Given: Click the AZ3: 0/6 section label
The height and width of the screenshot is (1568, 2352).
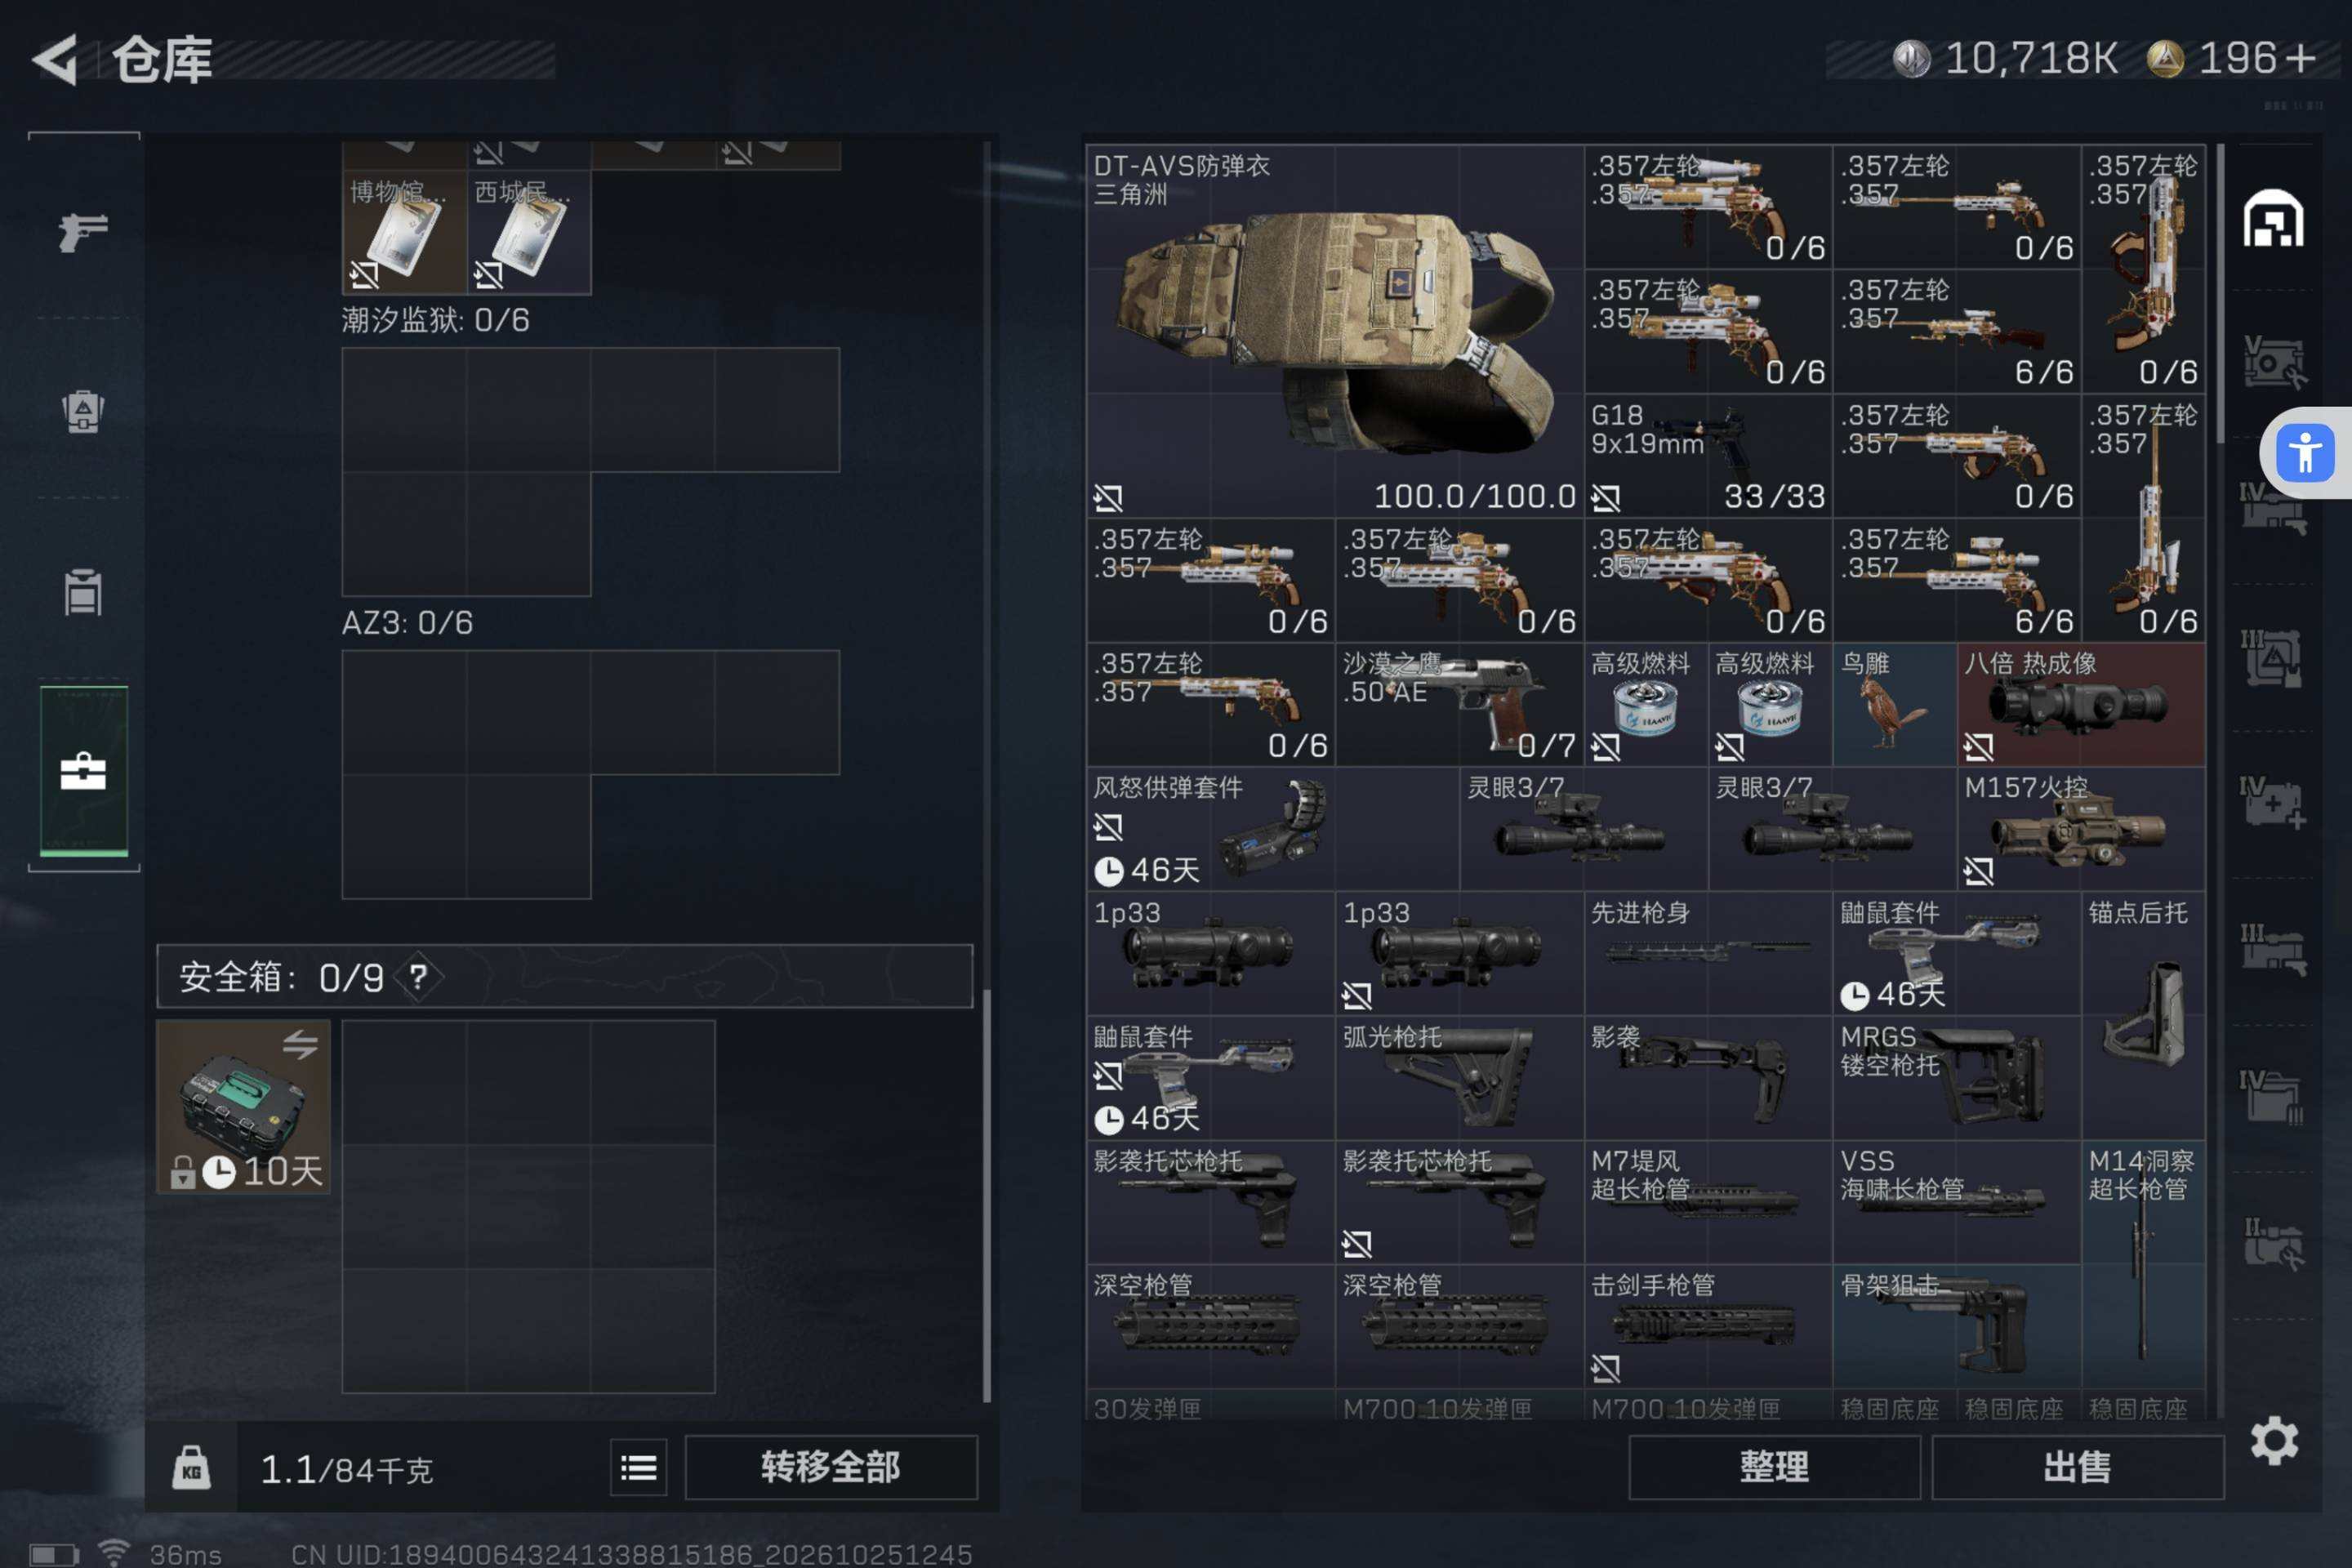Looking at the screenshot, I should tap(407, 623).
